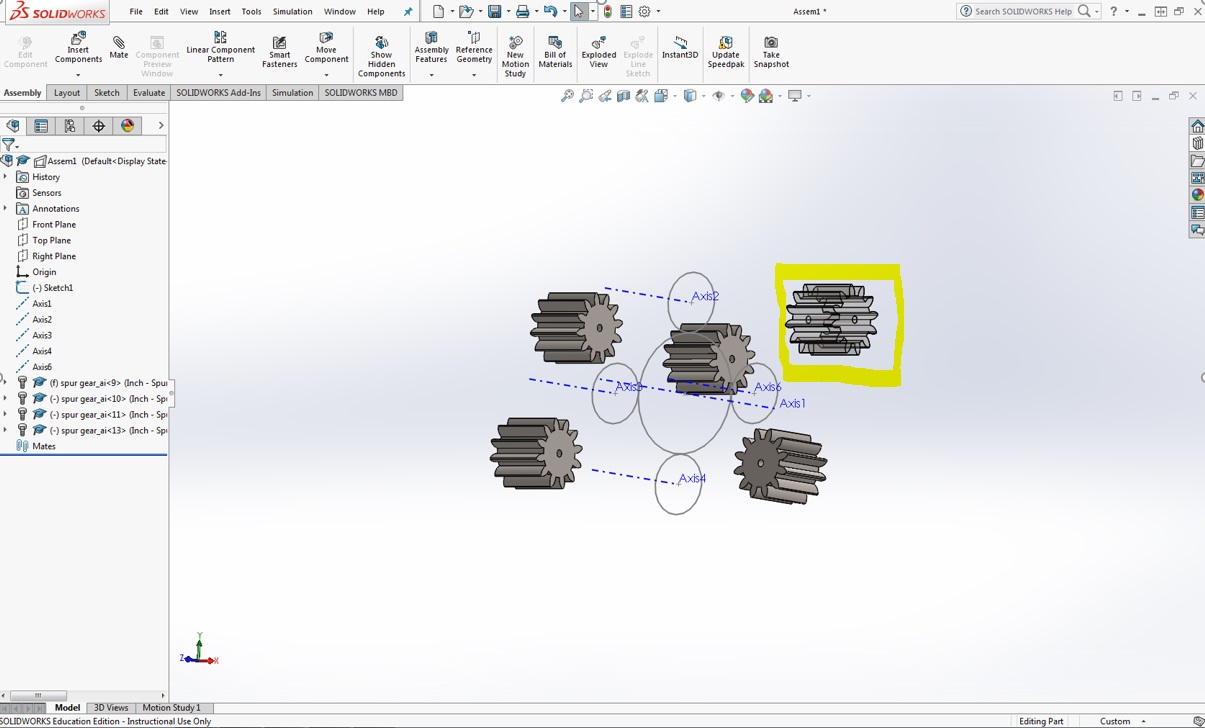
Task: Open the Custom units dropdown in status bar
Action: click(1143, 721)
